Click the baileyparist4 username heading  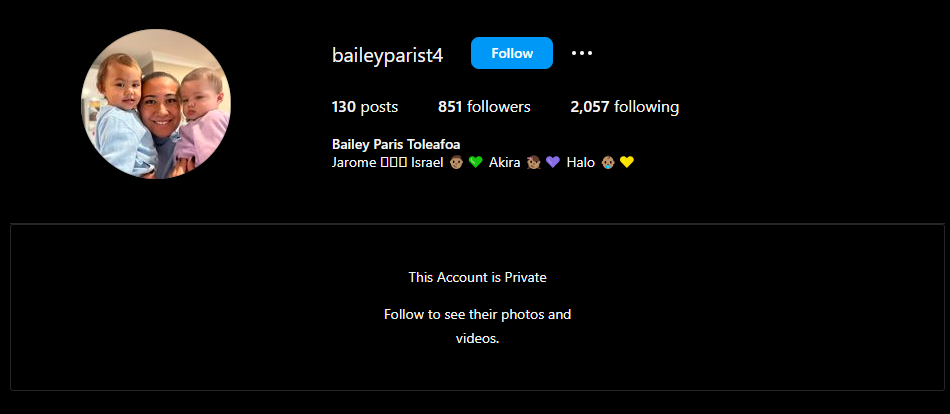pos(387,55)
